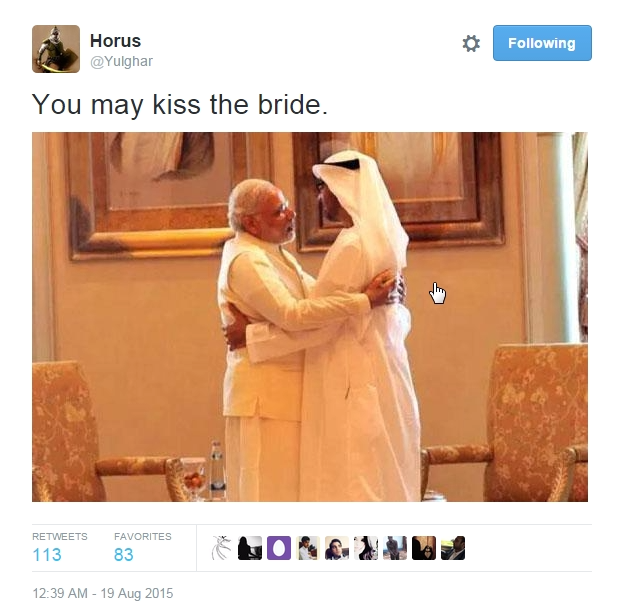Viewport: 627px width, 605px height.
Task: Open the @Yulghar handle link
Action: tap(121, 61)
